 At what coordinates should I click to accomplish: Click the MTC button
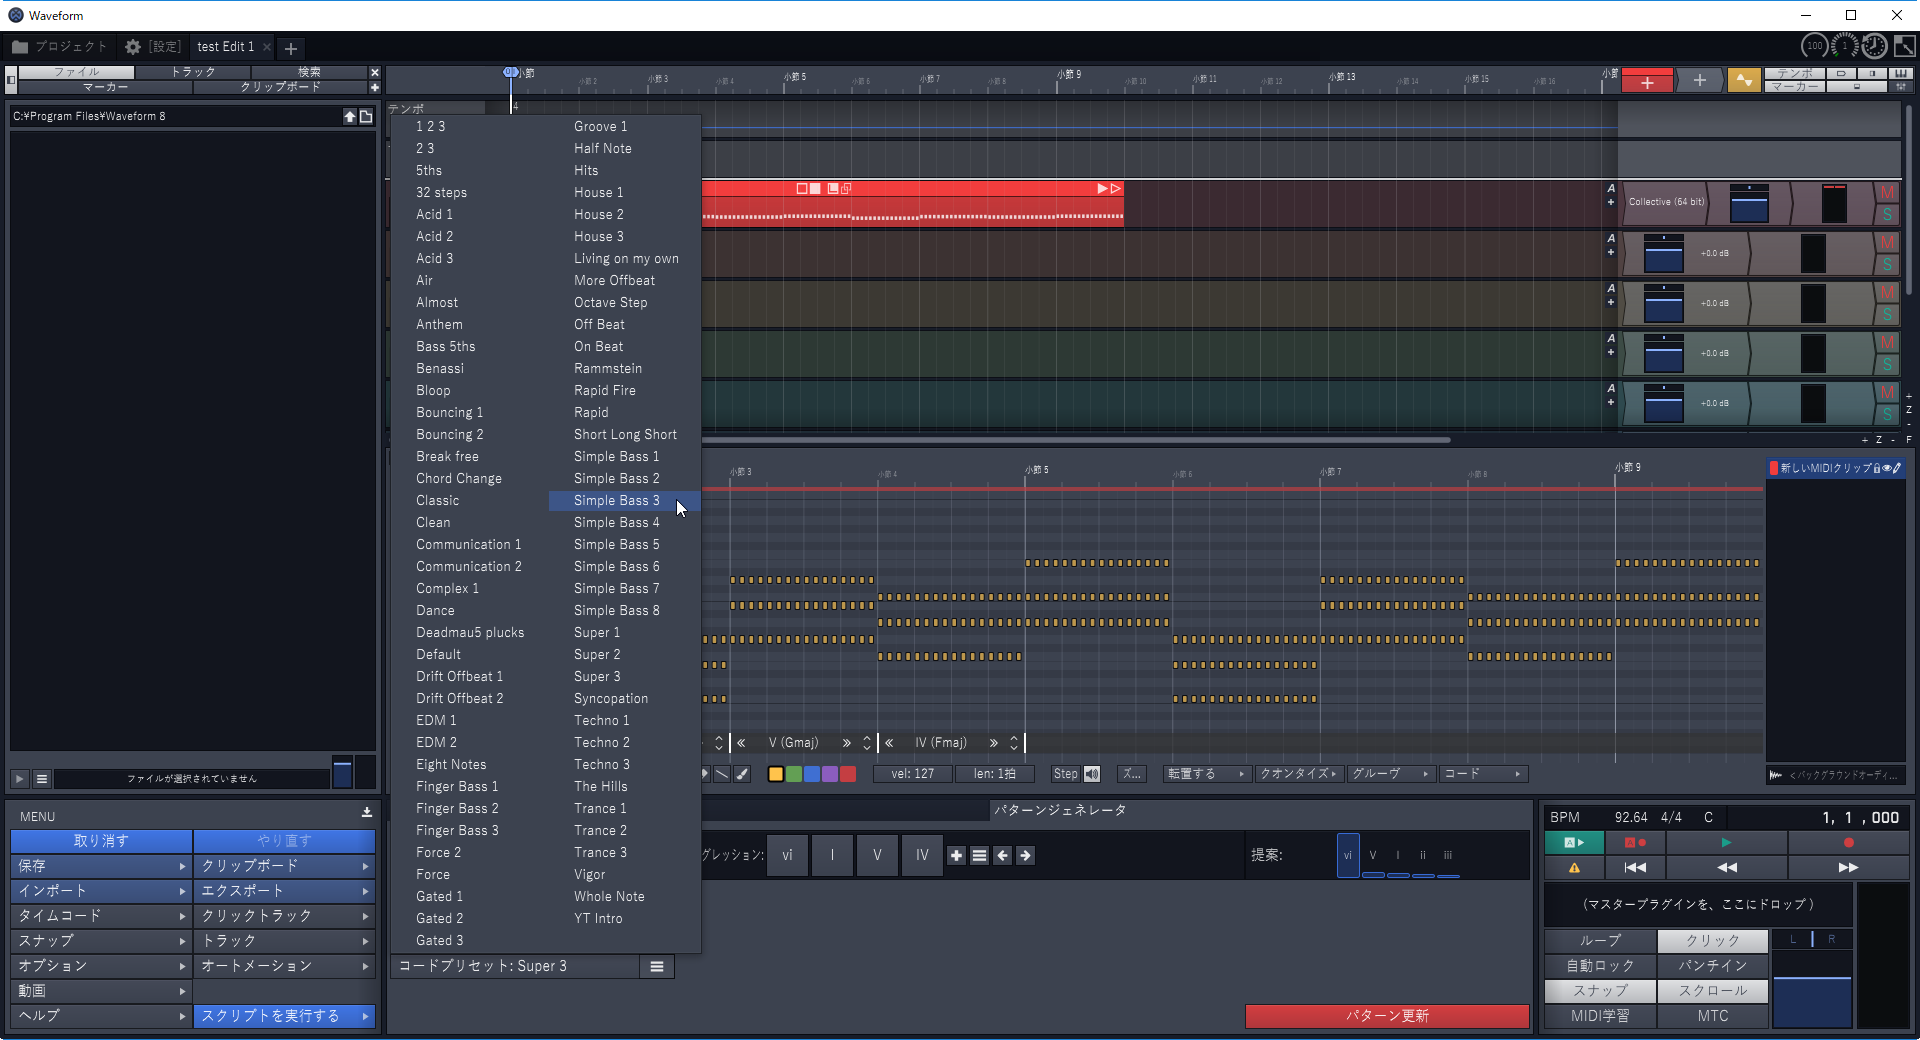(x=1713, y=1016)
